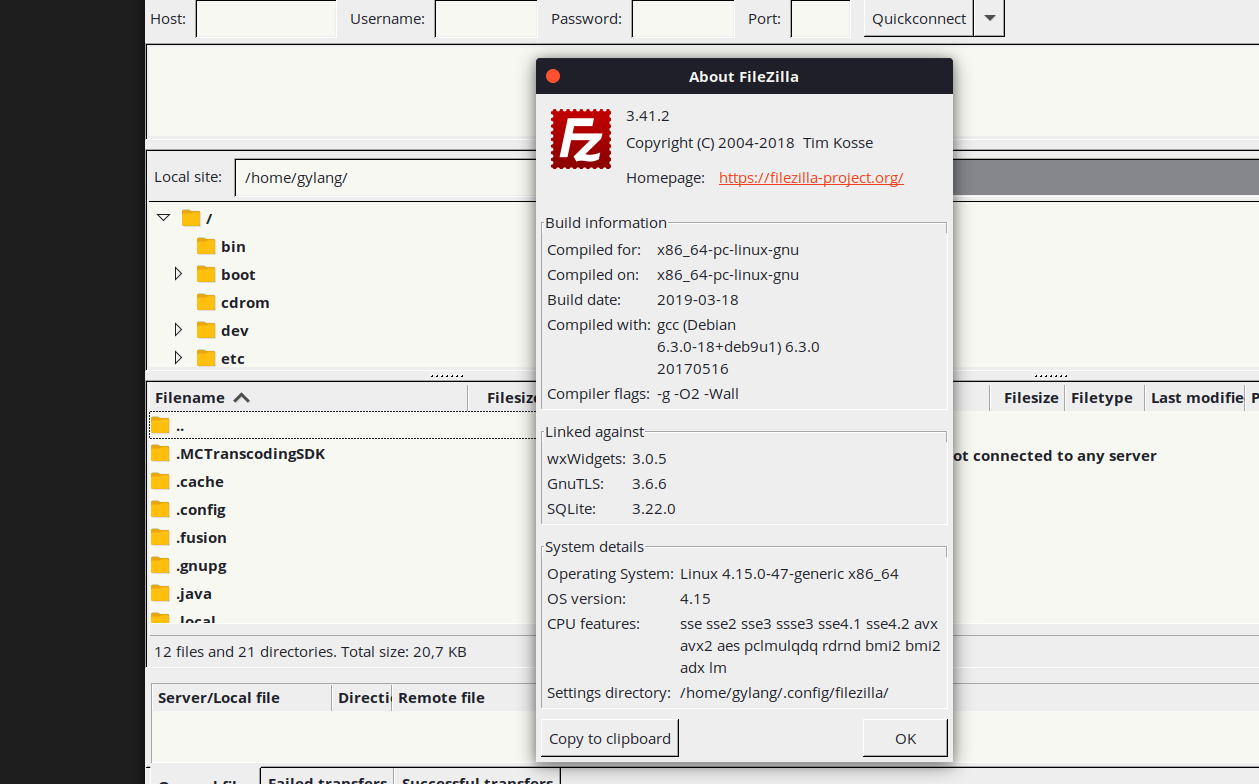Viewport: 1259px width, 784px height.
Task: Click the Username input field
Action: (486, 18)
